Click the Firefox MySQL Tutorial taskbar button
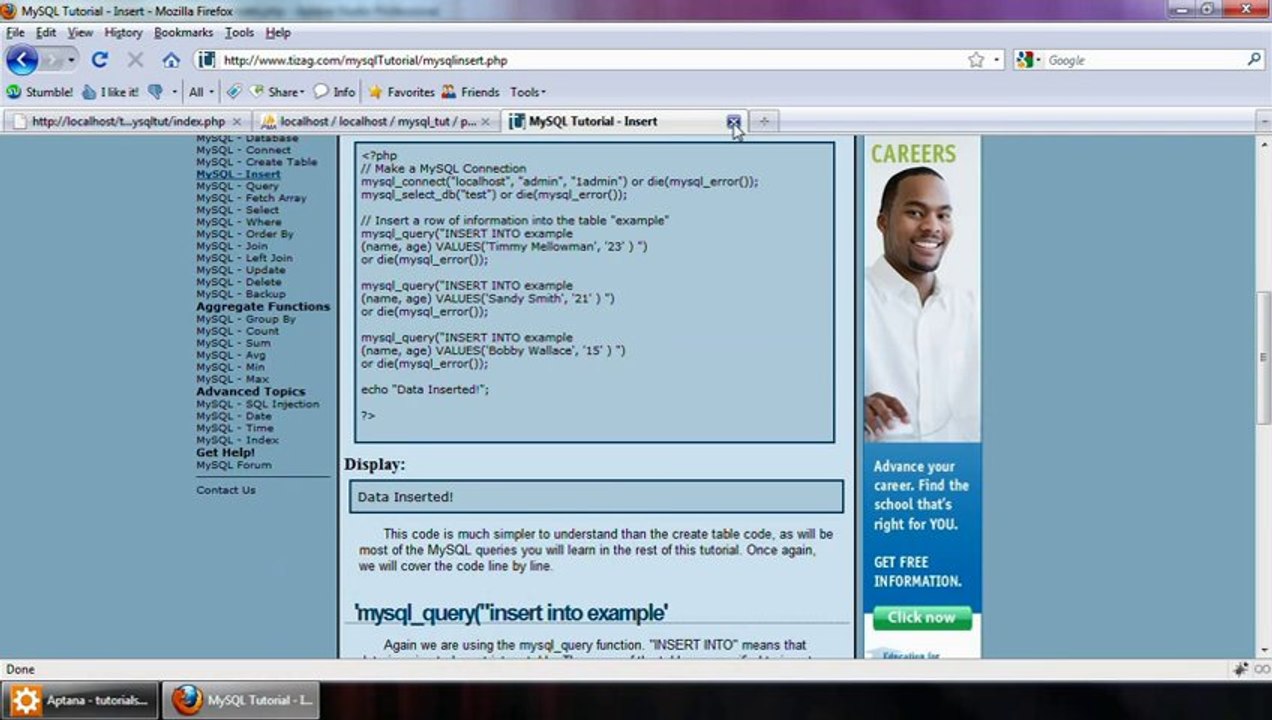The height and width of the screenshot is (720, 1272). [243, 700]
